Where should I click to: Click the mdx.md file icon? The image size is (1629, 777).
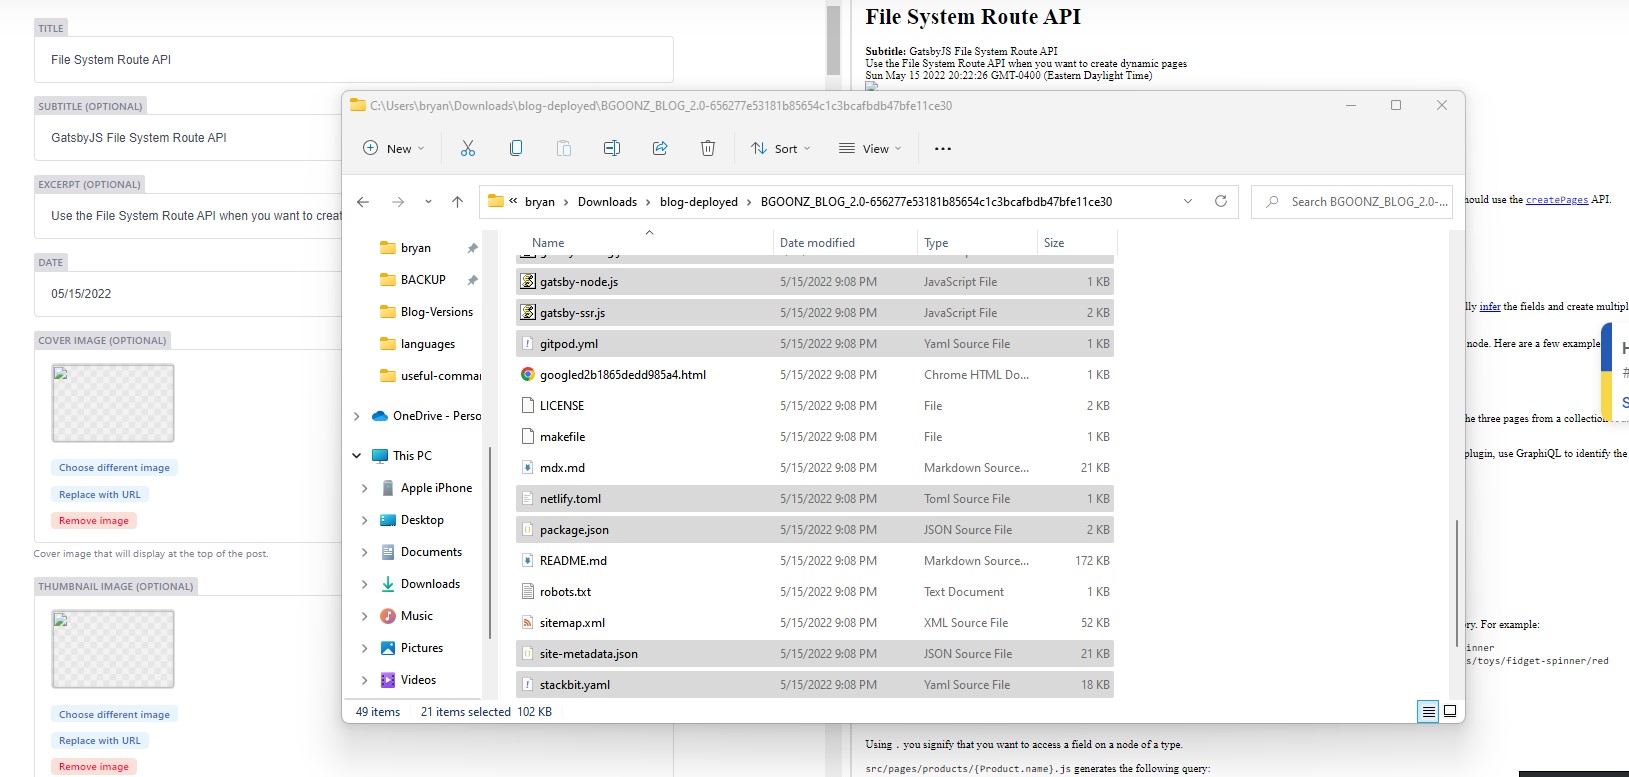pyautogui.click(x=528, y=468)
